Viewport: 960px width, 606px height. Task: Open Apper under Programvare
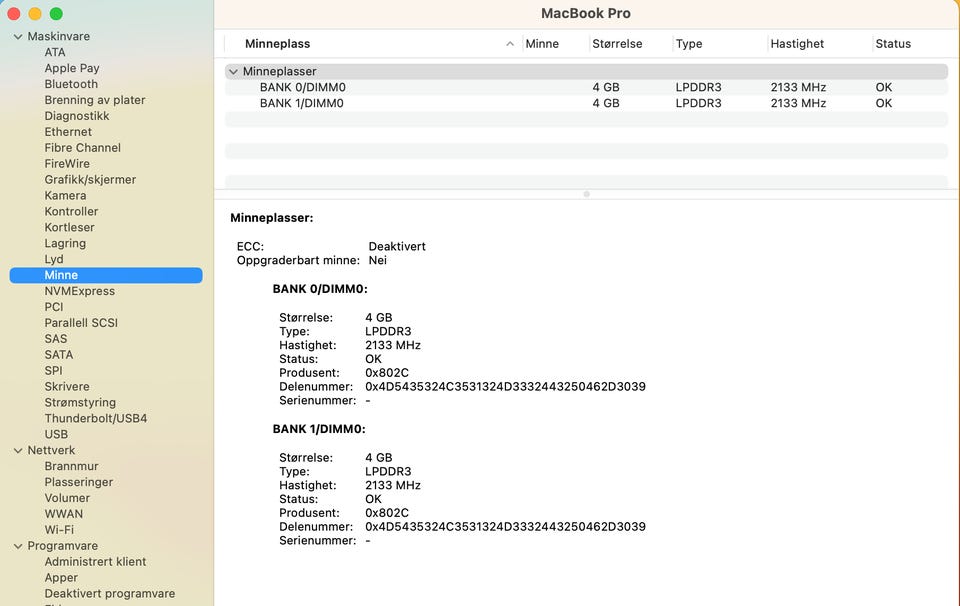(x=61, y=578)
